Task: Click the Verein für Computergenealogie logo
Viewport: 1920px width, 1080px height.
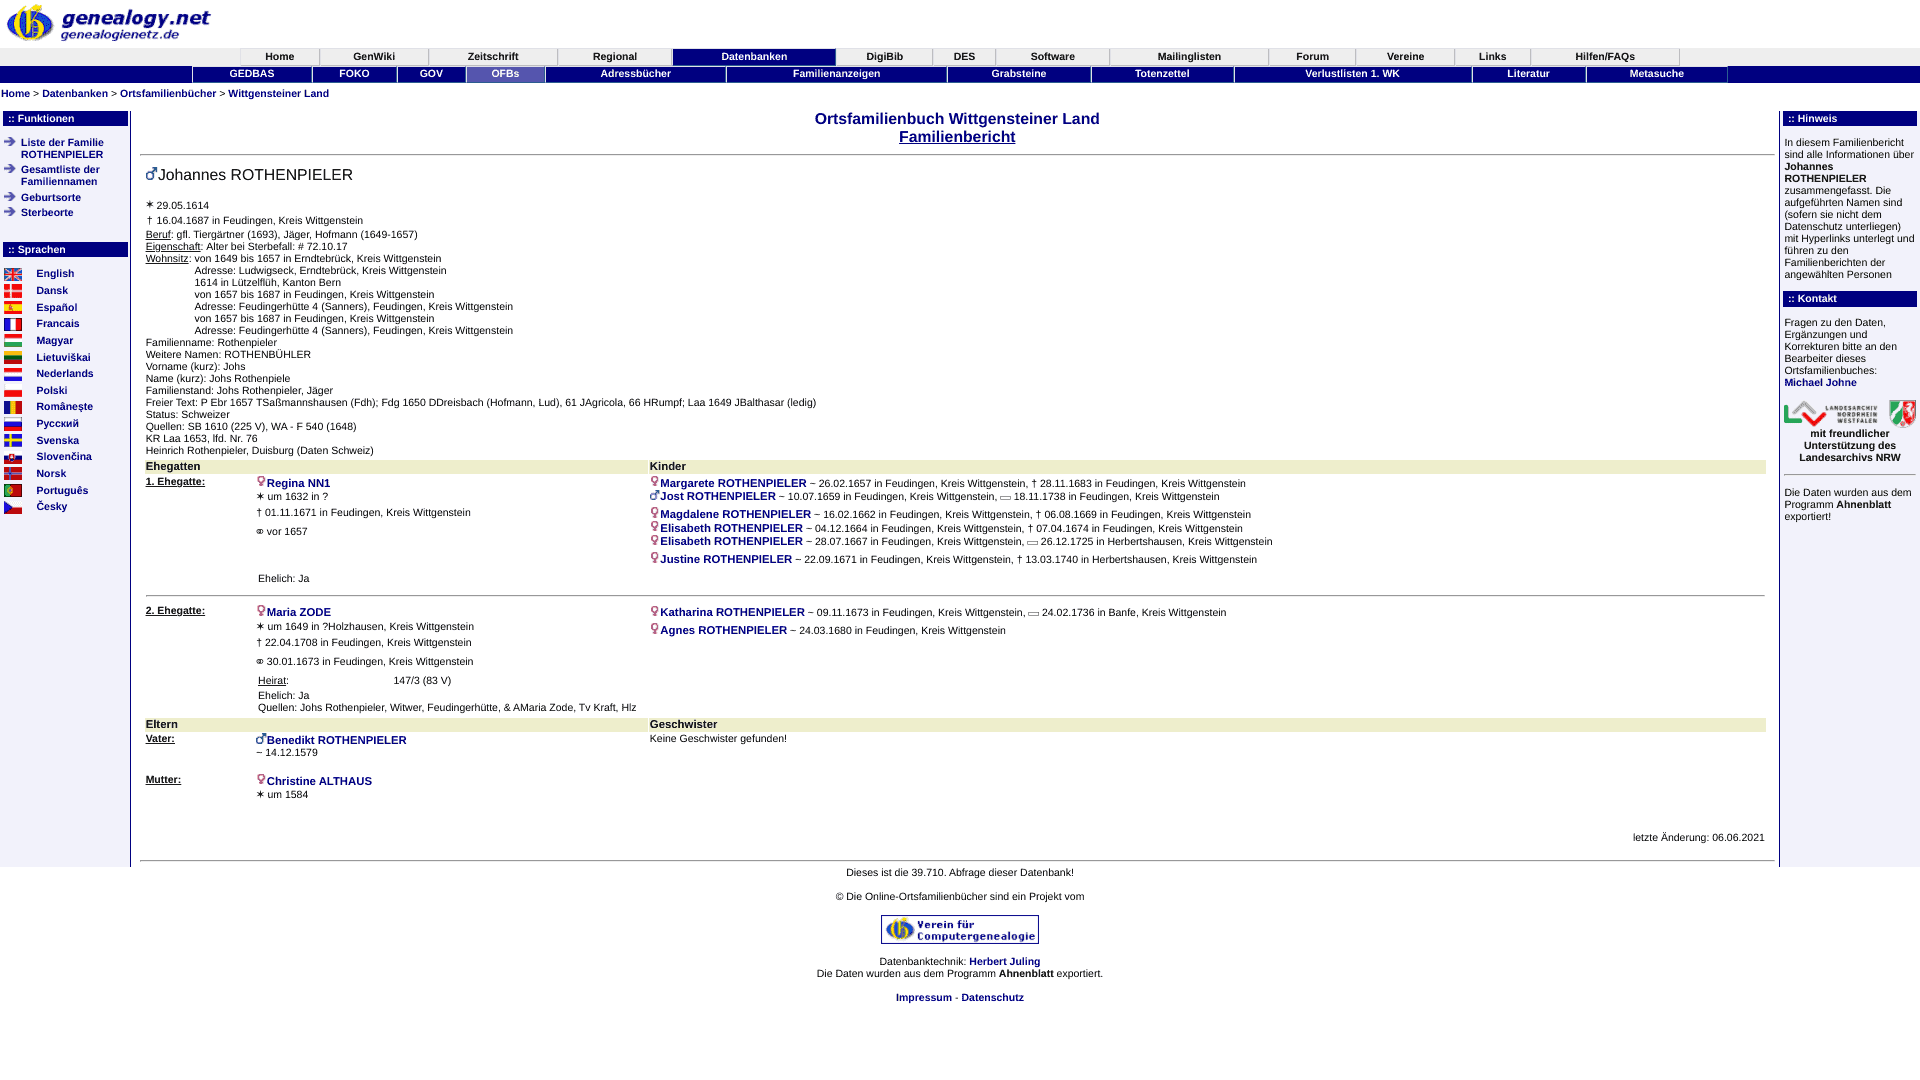Action: 959,929
